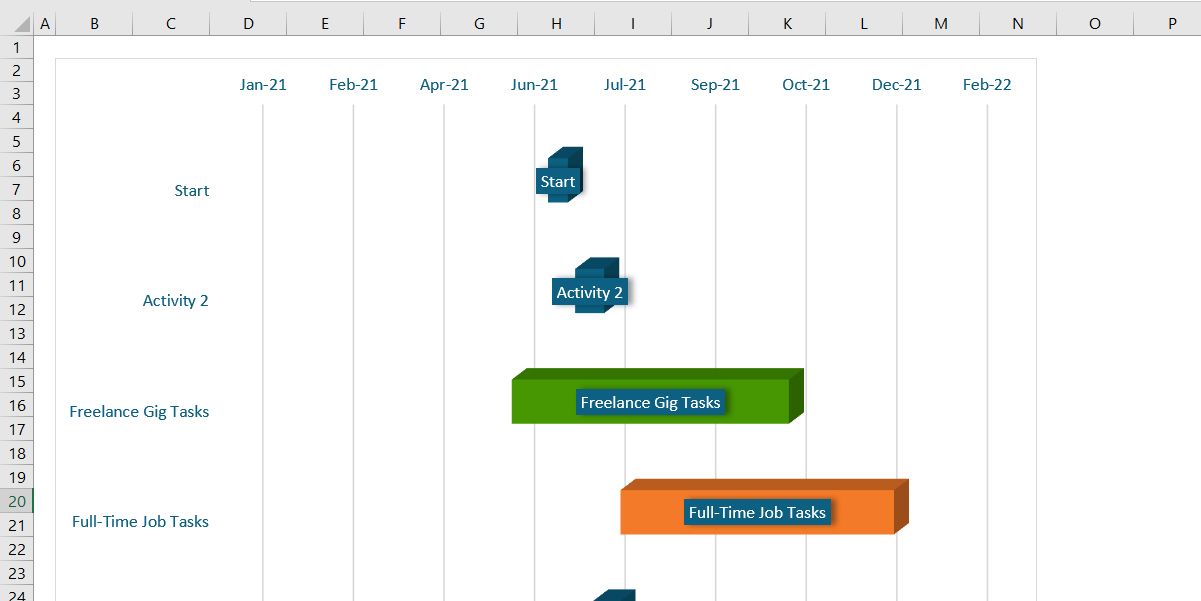Select row 1 header
The height and width of the screenshot is (601, 1201).
click(17, 47)
